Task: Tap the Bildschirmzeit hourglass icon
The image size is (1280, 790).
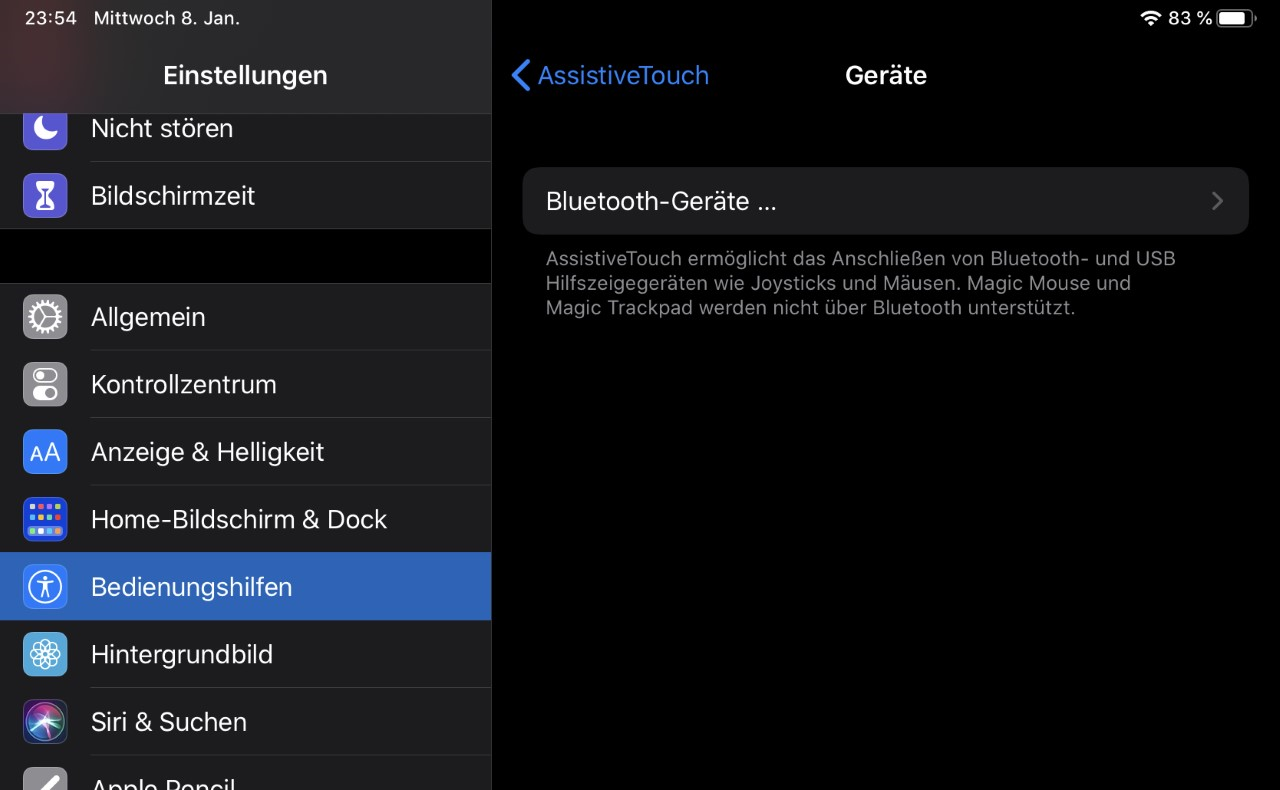Action: [45, 196]
